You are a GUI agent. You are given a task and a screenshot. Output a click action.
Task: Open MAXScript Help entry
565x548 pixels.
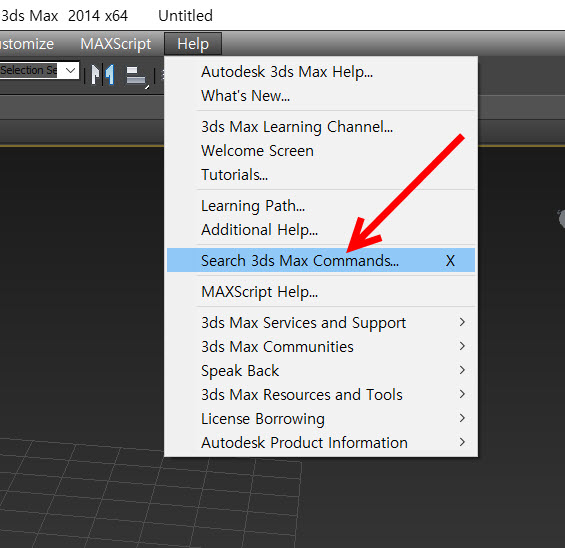[x=321, y=291]
